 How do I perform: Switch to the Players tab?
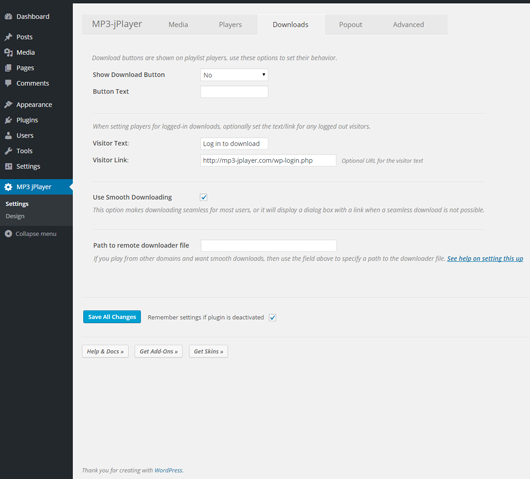(230, 24)
